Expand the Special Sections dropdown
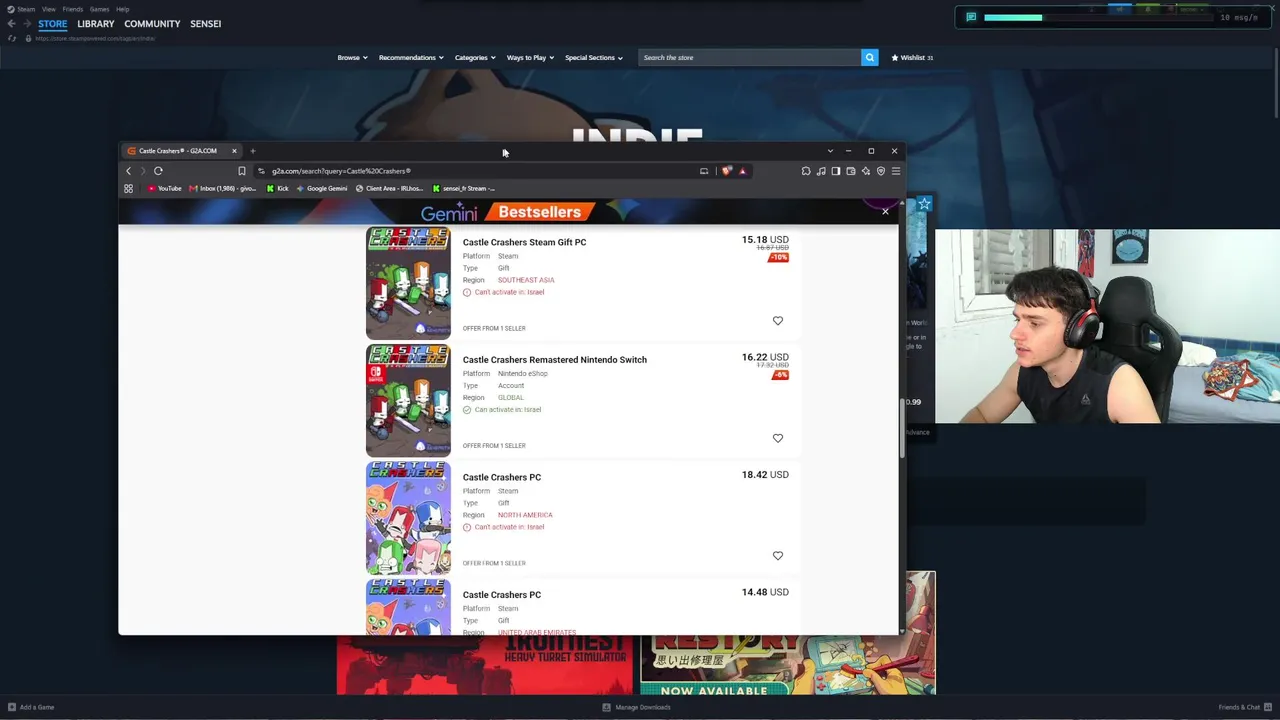The width and height of the screenshot is (1280, 720). (x=594, y=57)
